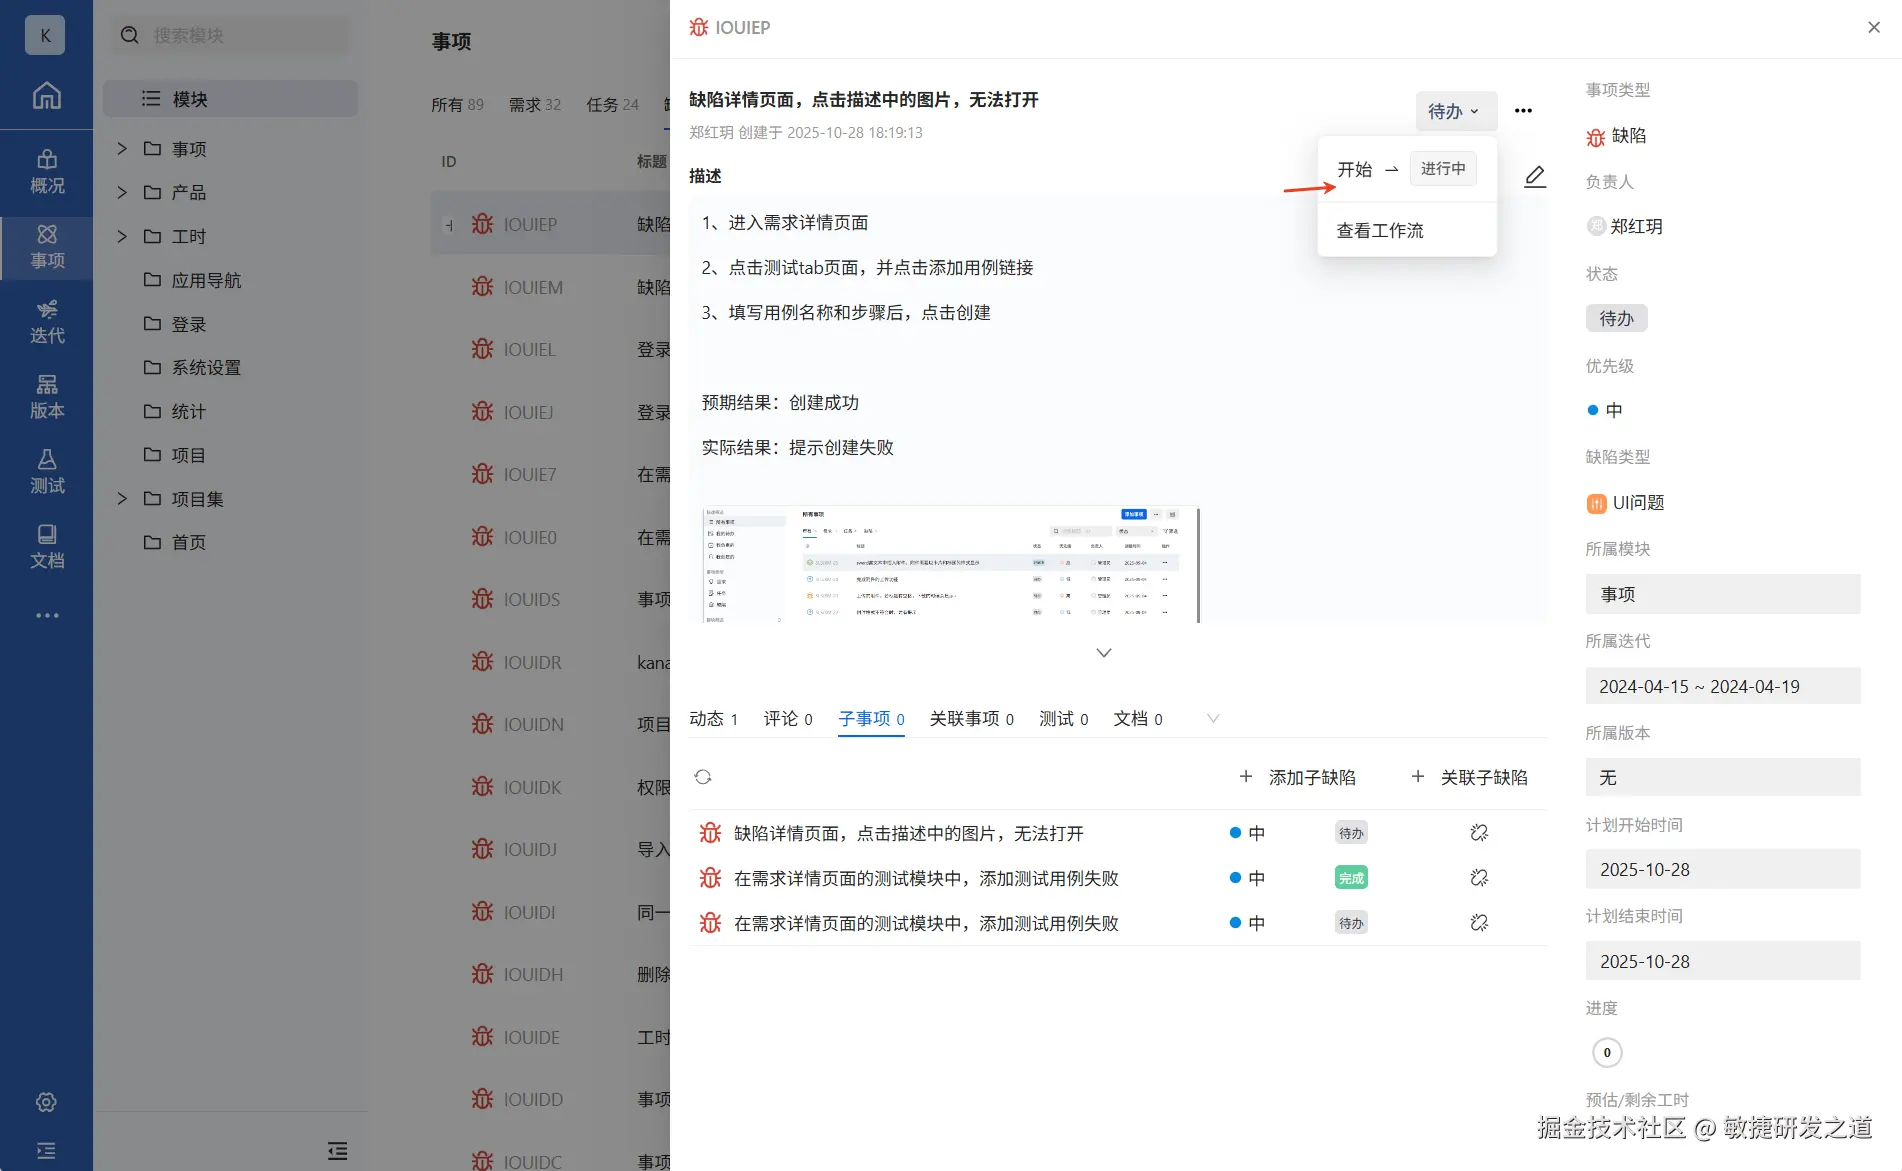Viewport: 1902px width, 1171px height.
Task: Open the home icon in sidebar
Action: point(46,96)
